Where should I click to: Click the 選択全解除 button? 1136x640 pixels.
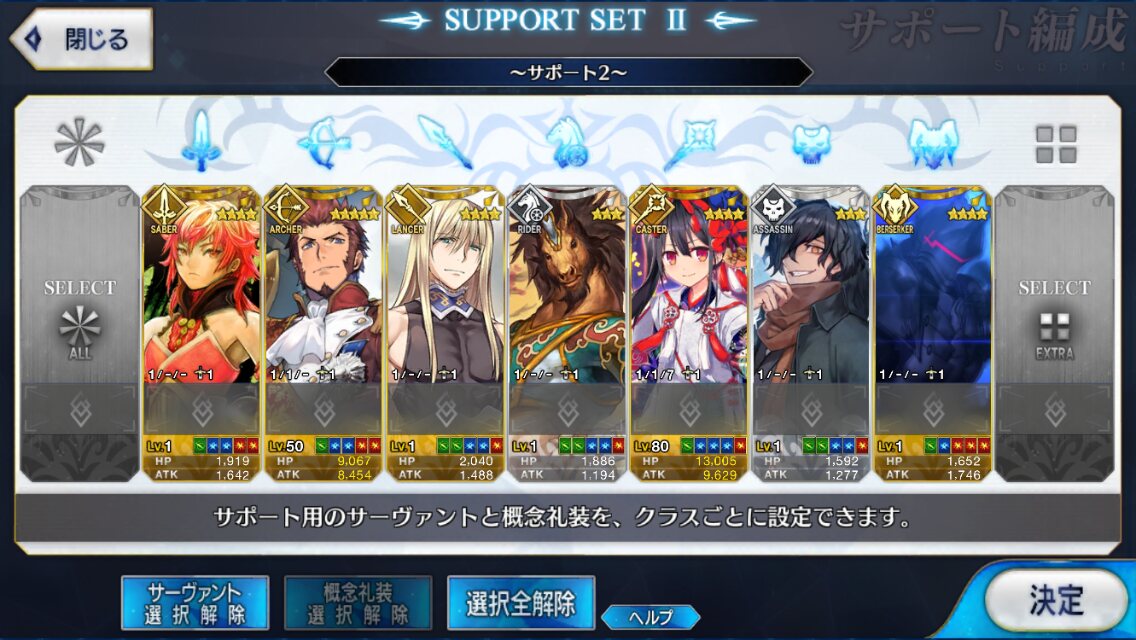click(x=521, y=602)
